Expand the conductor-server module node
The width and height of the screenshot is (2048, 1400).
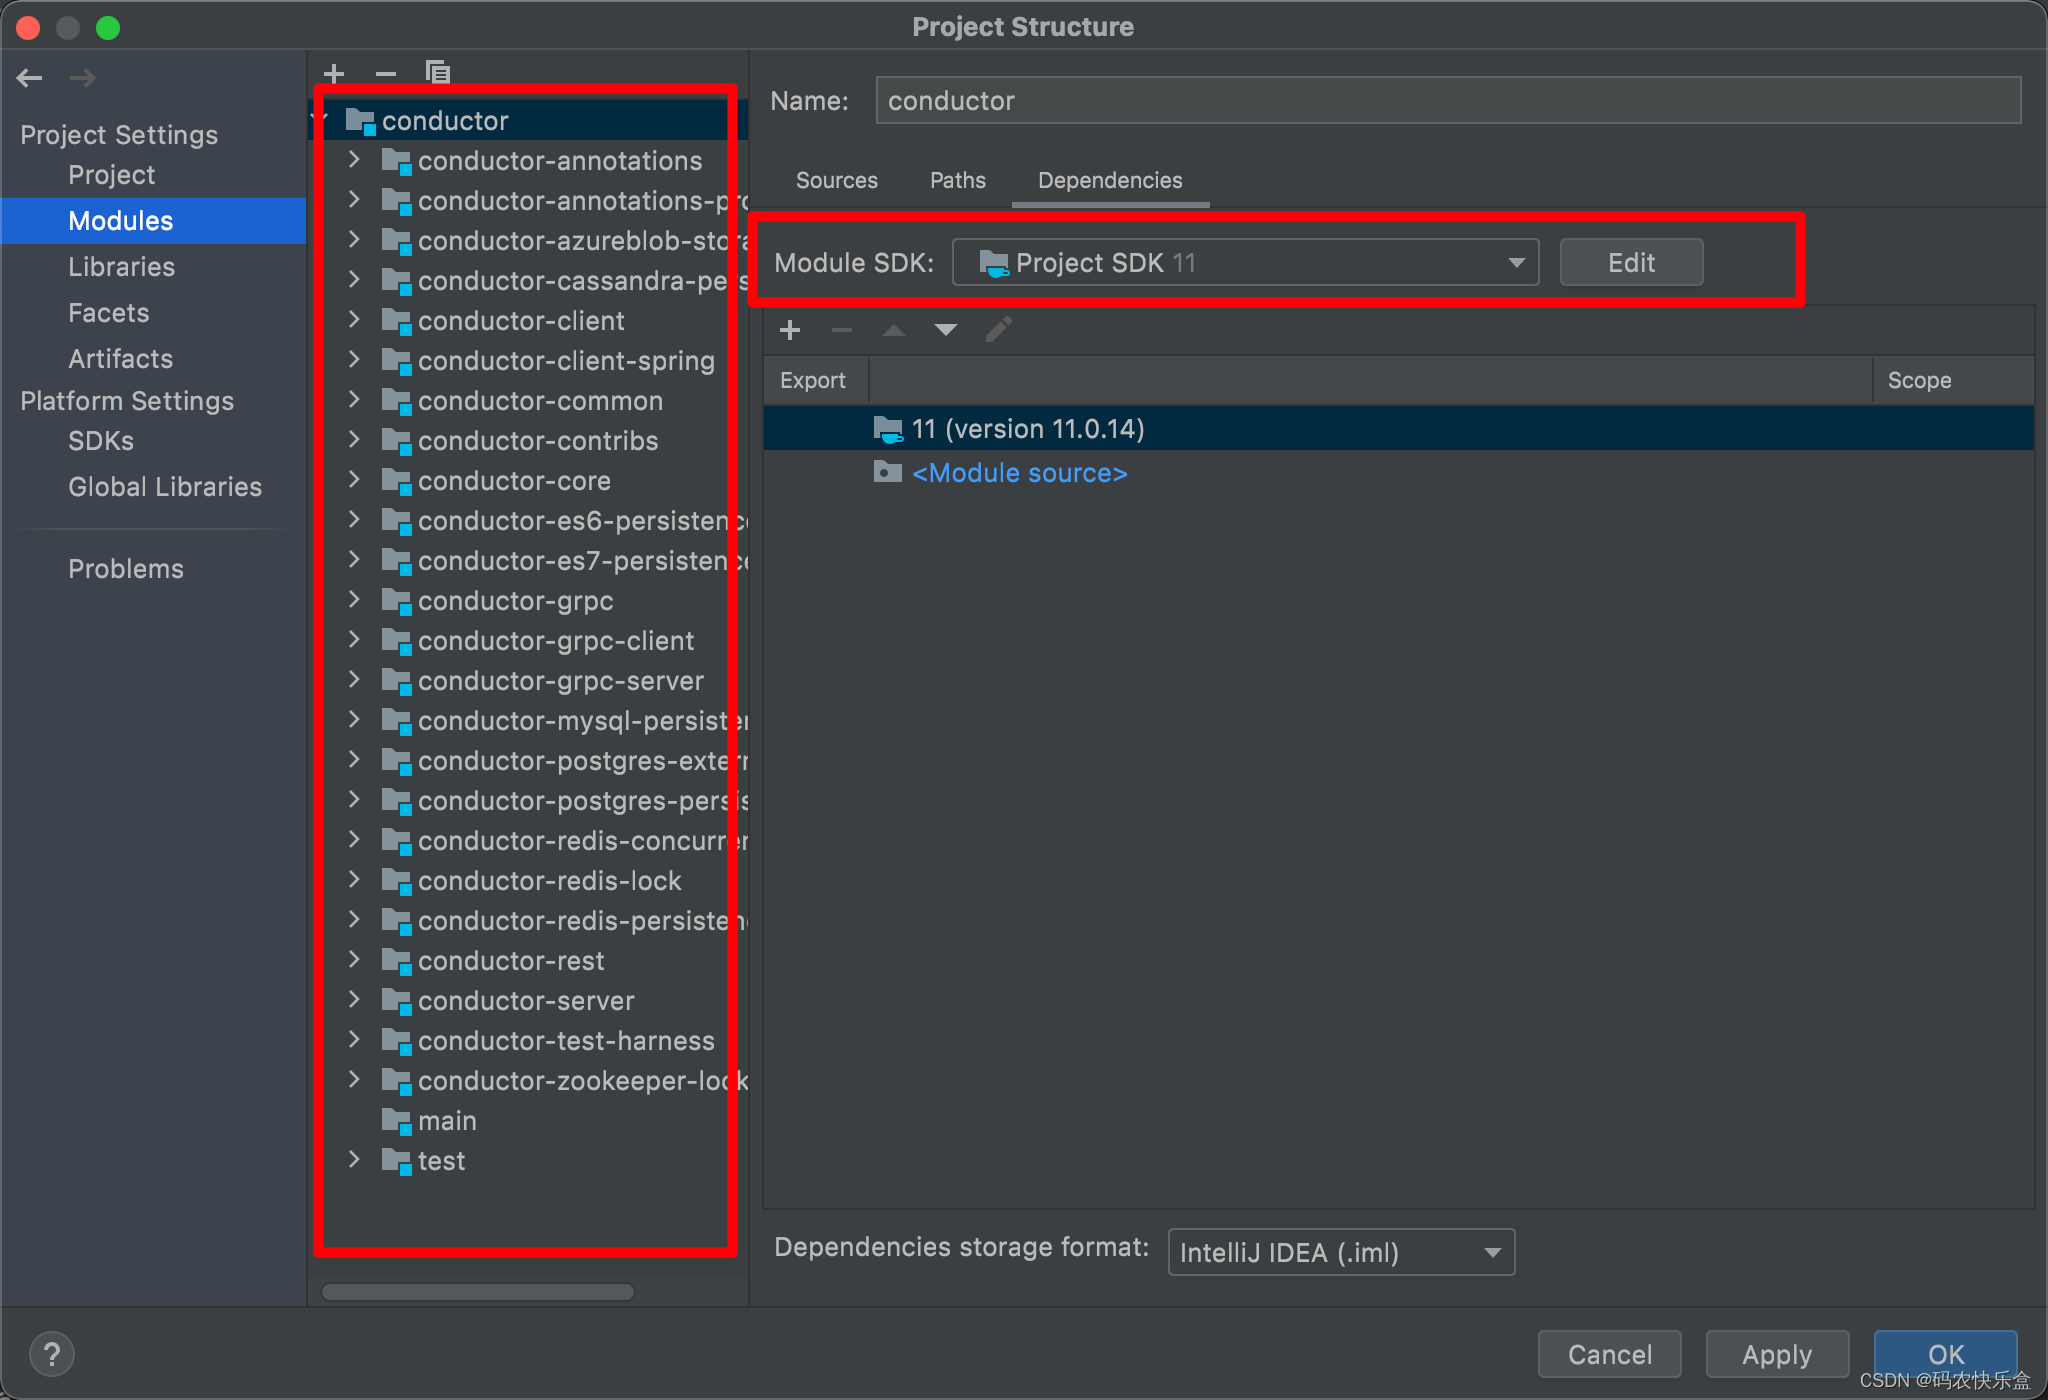(x=354, y=1000)
